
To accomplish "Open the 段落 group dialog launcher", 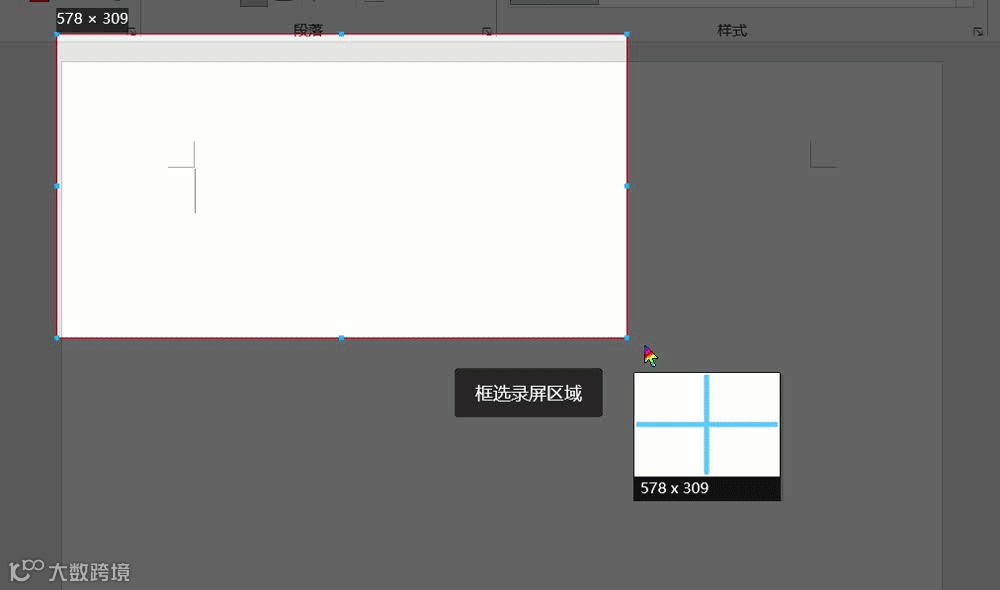I will coord(487,31).
